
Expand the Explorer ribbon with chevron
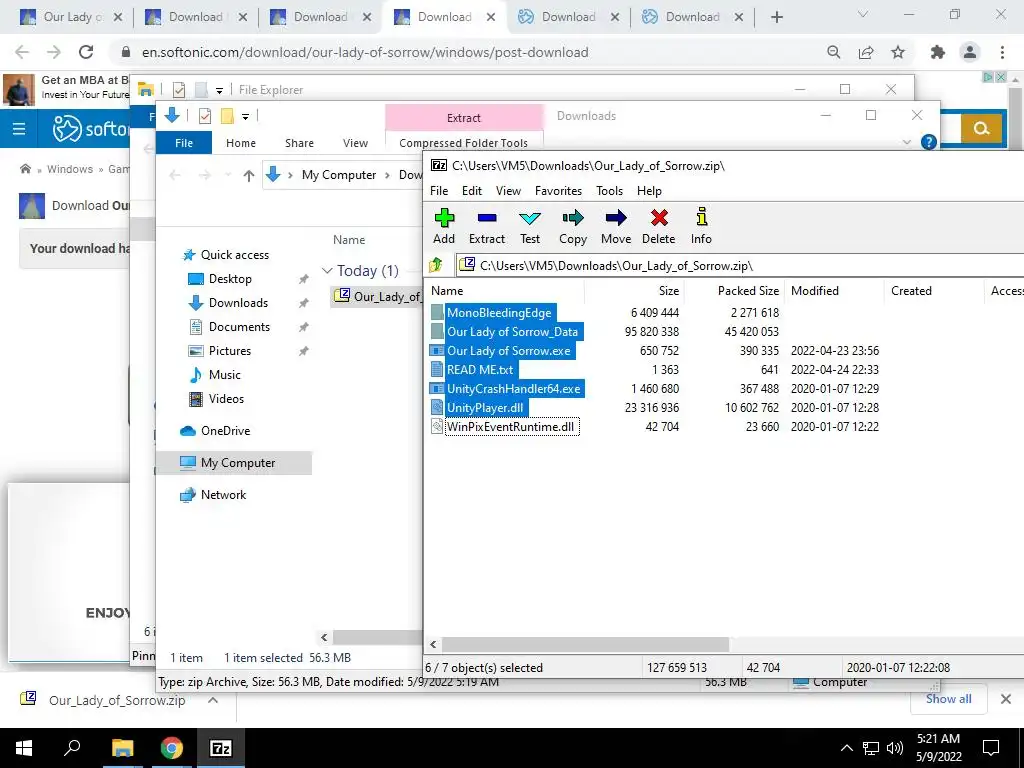point(906,142)
